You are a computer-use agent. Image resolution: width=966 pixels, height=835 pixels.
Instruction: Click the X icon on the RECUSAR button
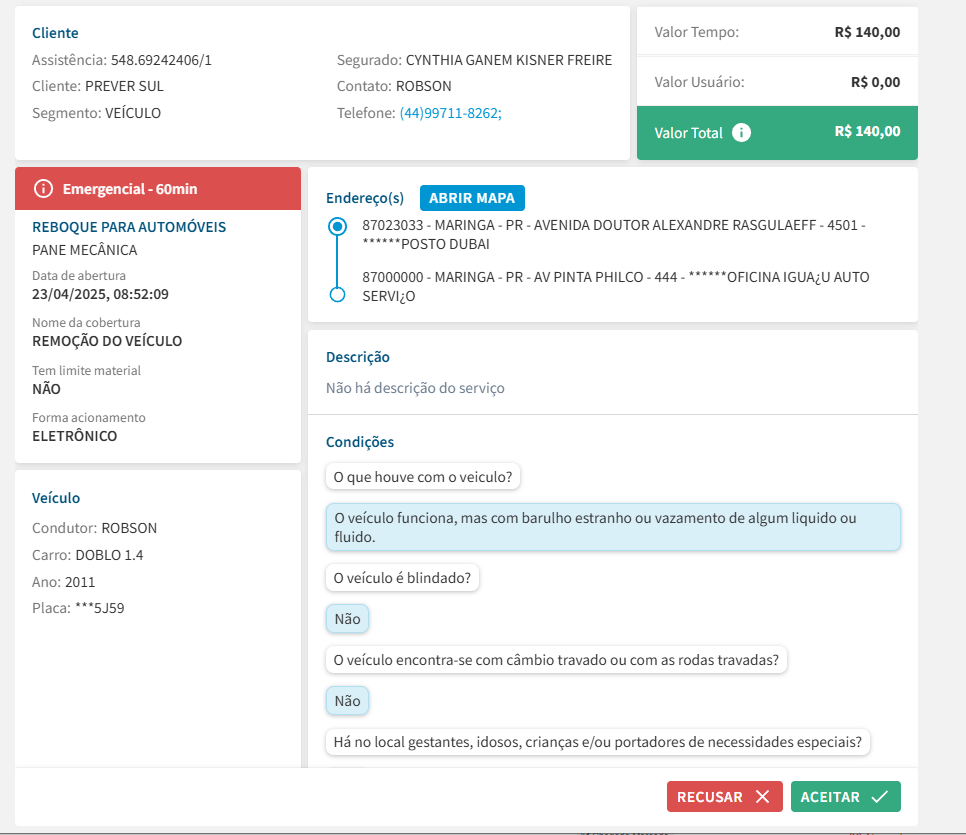(762, 797)
